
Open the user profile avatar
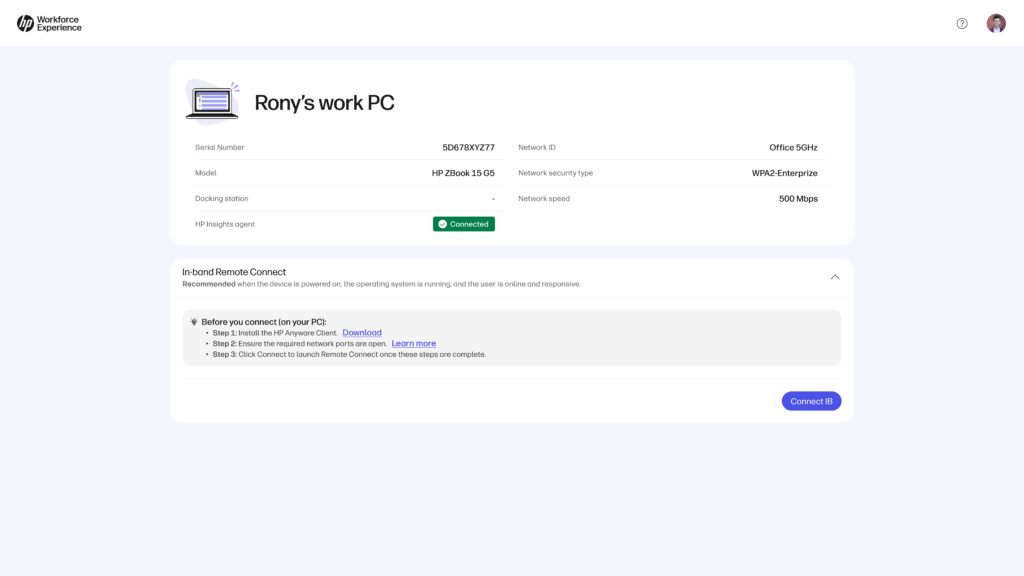coord(996,23)
